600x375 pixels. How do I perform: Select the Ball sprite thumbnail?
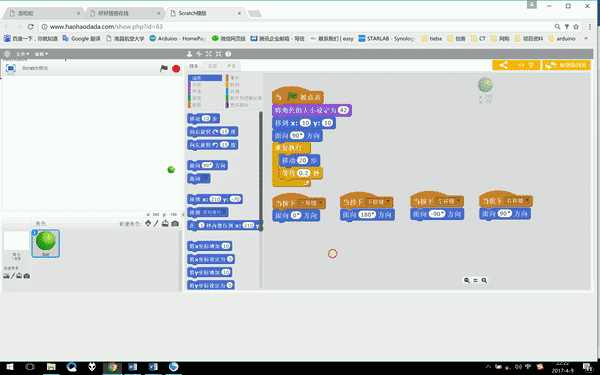tap(46, 243)
